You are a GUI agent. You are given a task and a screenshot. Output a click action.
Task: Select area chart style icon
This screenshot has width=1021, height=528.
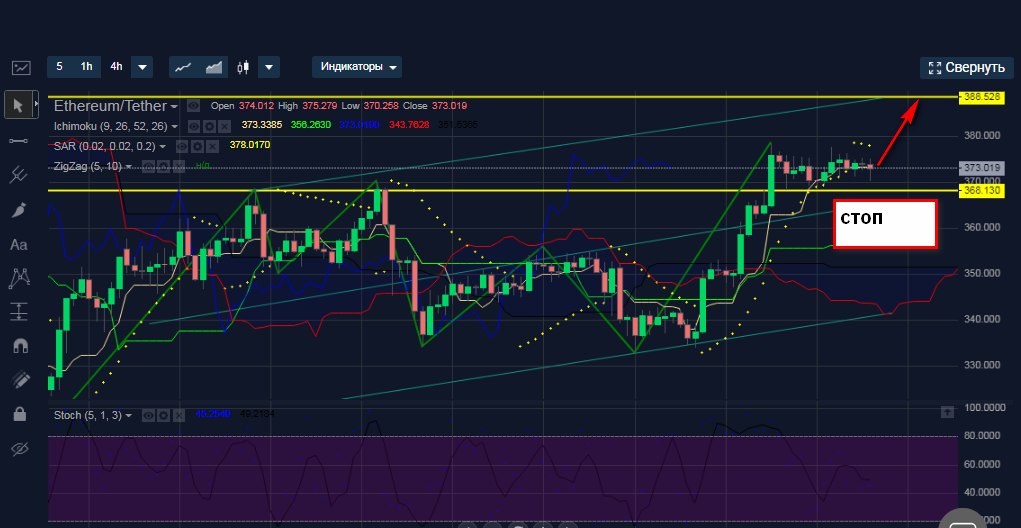214,66
